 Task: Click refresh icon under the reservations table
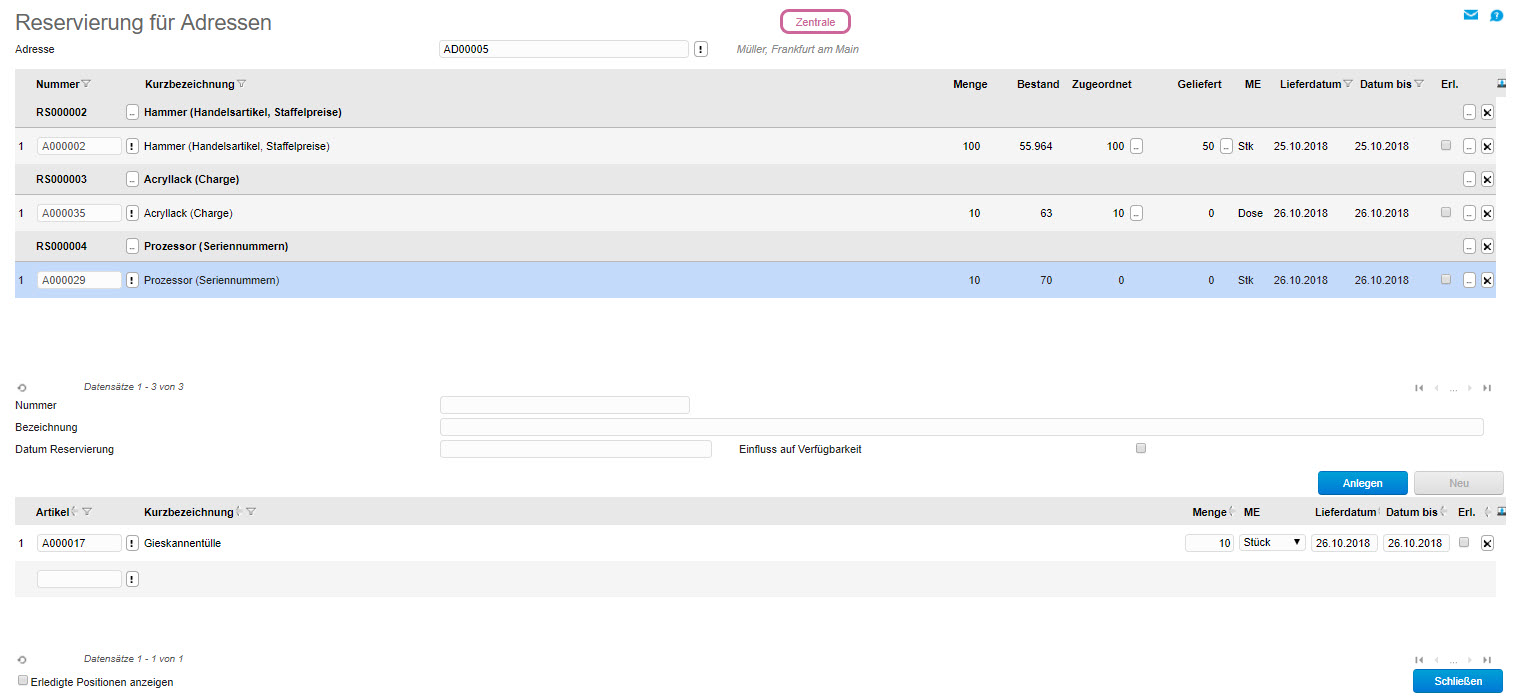pos(22,387)
